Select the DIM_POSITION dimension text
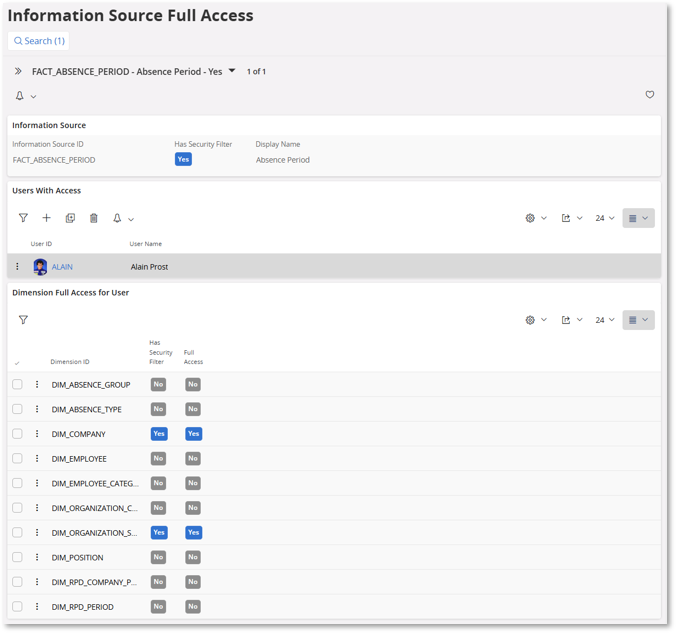This screenshot has height=633, width=676. pyautogui.click(x=78, y=558)
